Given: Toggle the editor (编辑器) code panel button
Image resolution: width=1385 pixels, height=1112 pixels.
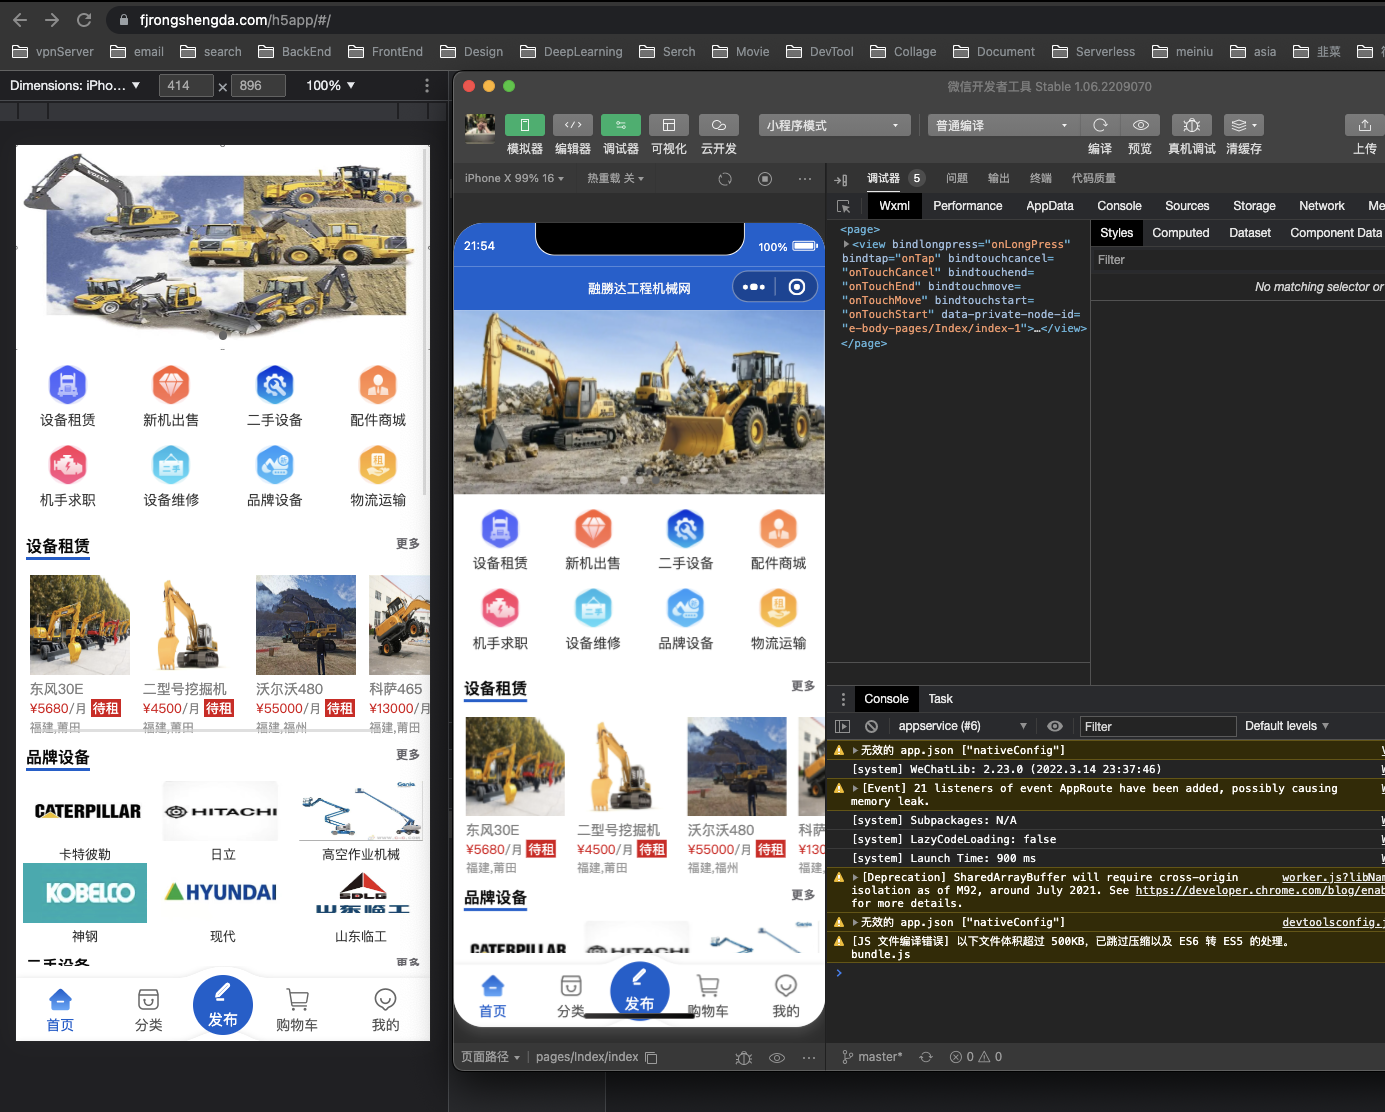Looking at the screenshot, I should tap(573, 125).
